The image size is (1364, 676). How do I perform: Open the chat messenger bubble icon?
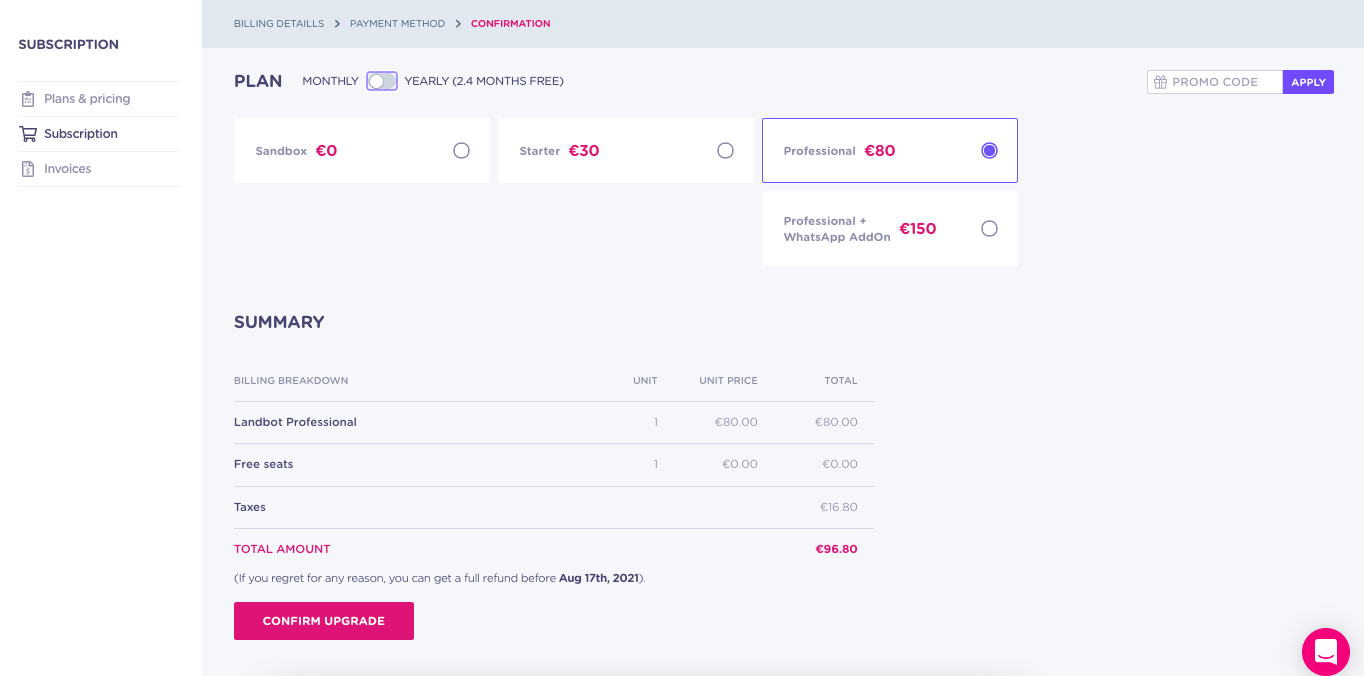click(x=1326, y=652)
